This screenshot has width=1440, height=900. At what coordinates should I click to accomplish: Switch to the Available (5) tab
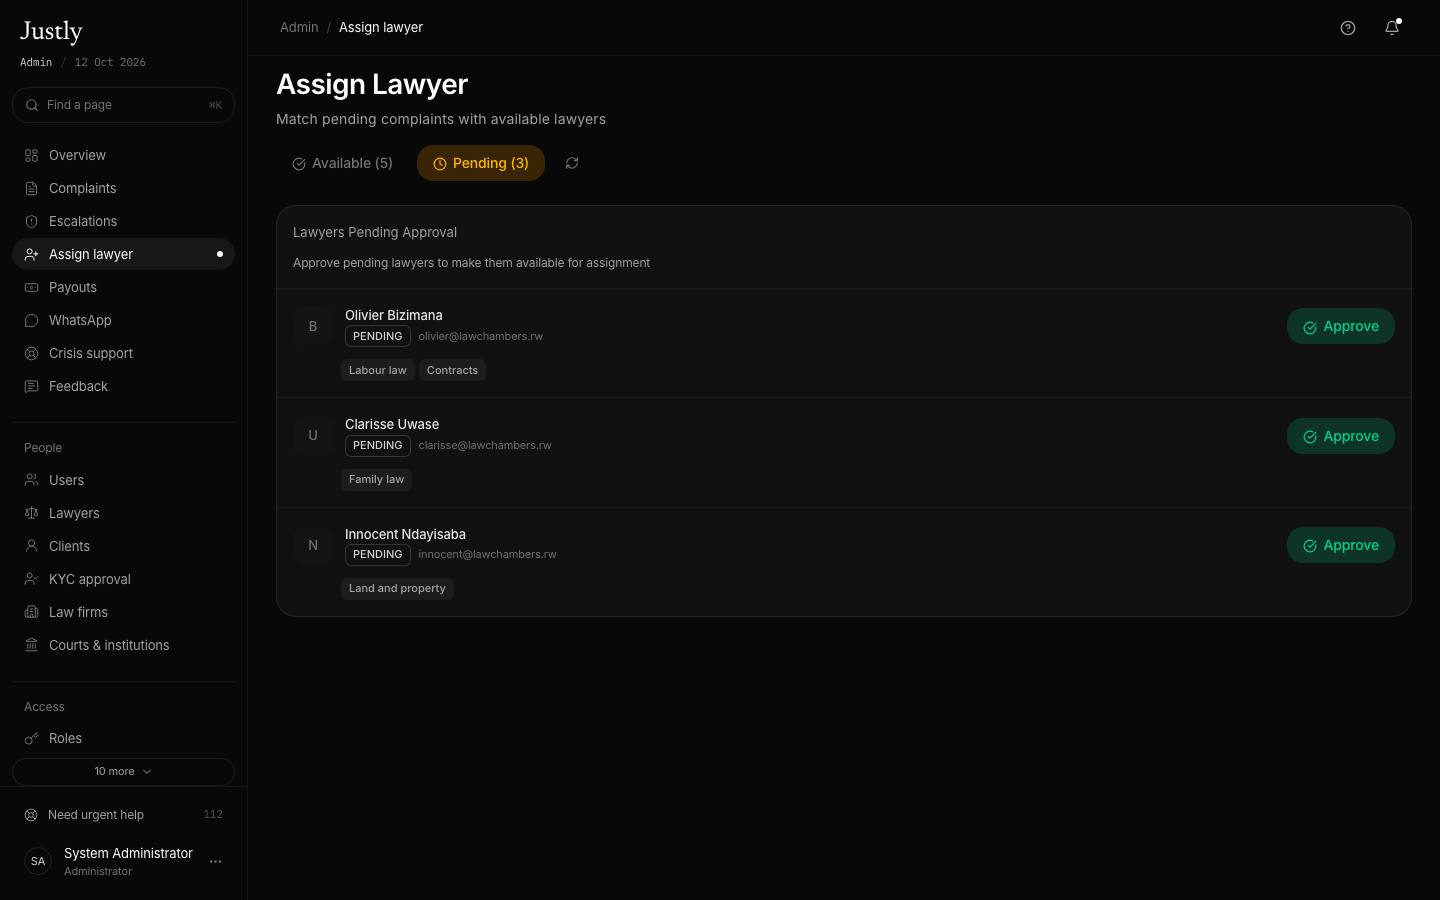[x=342, y=163]
